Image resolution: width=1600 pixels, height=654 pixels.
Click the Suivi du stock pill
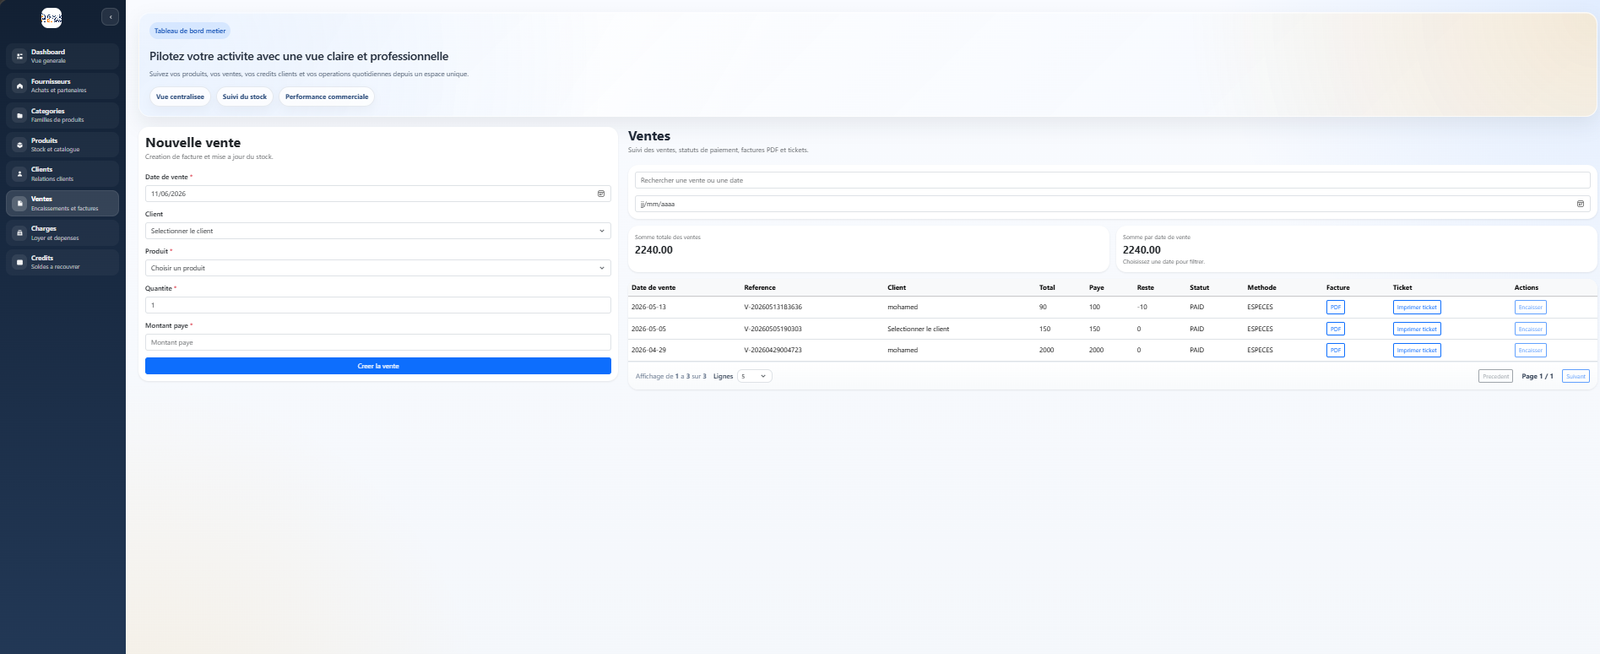245,97
